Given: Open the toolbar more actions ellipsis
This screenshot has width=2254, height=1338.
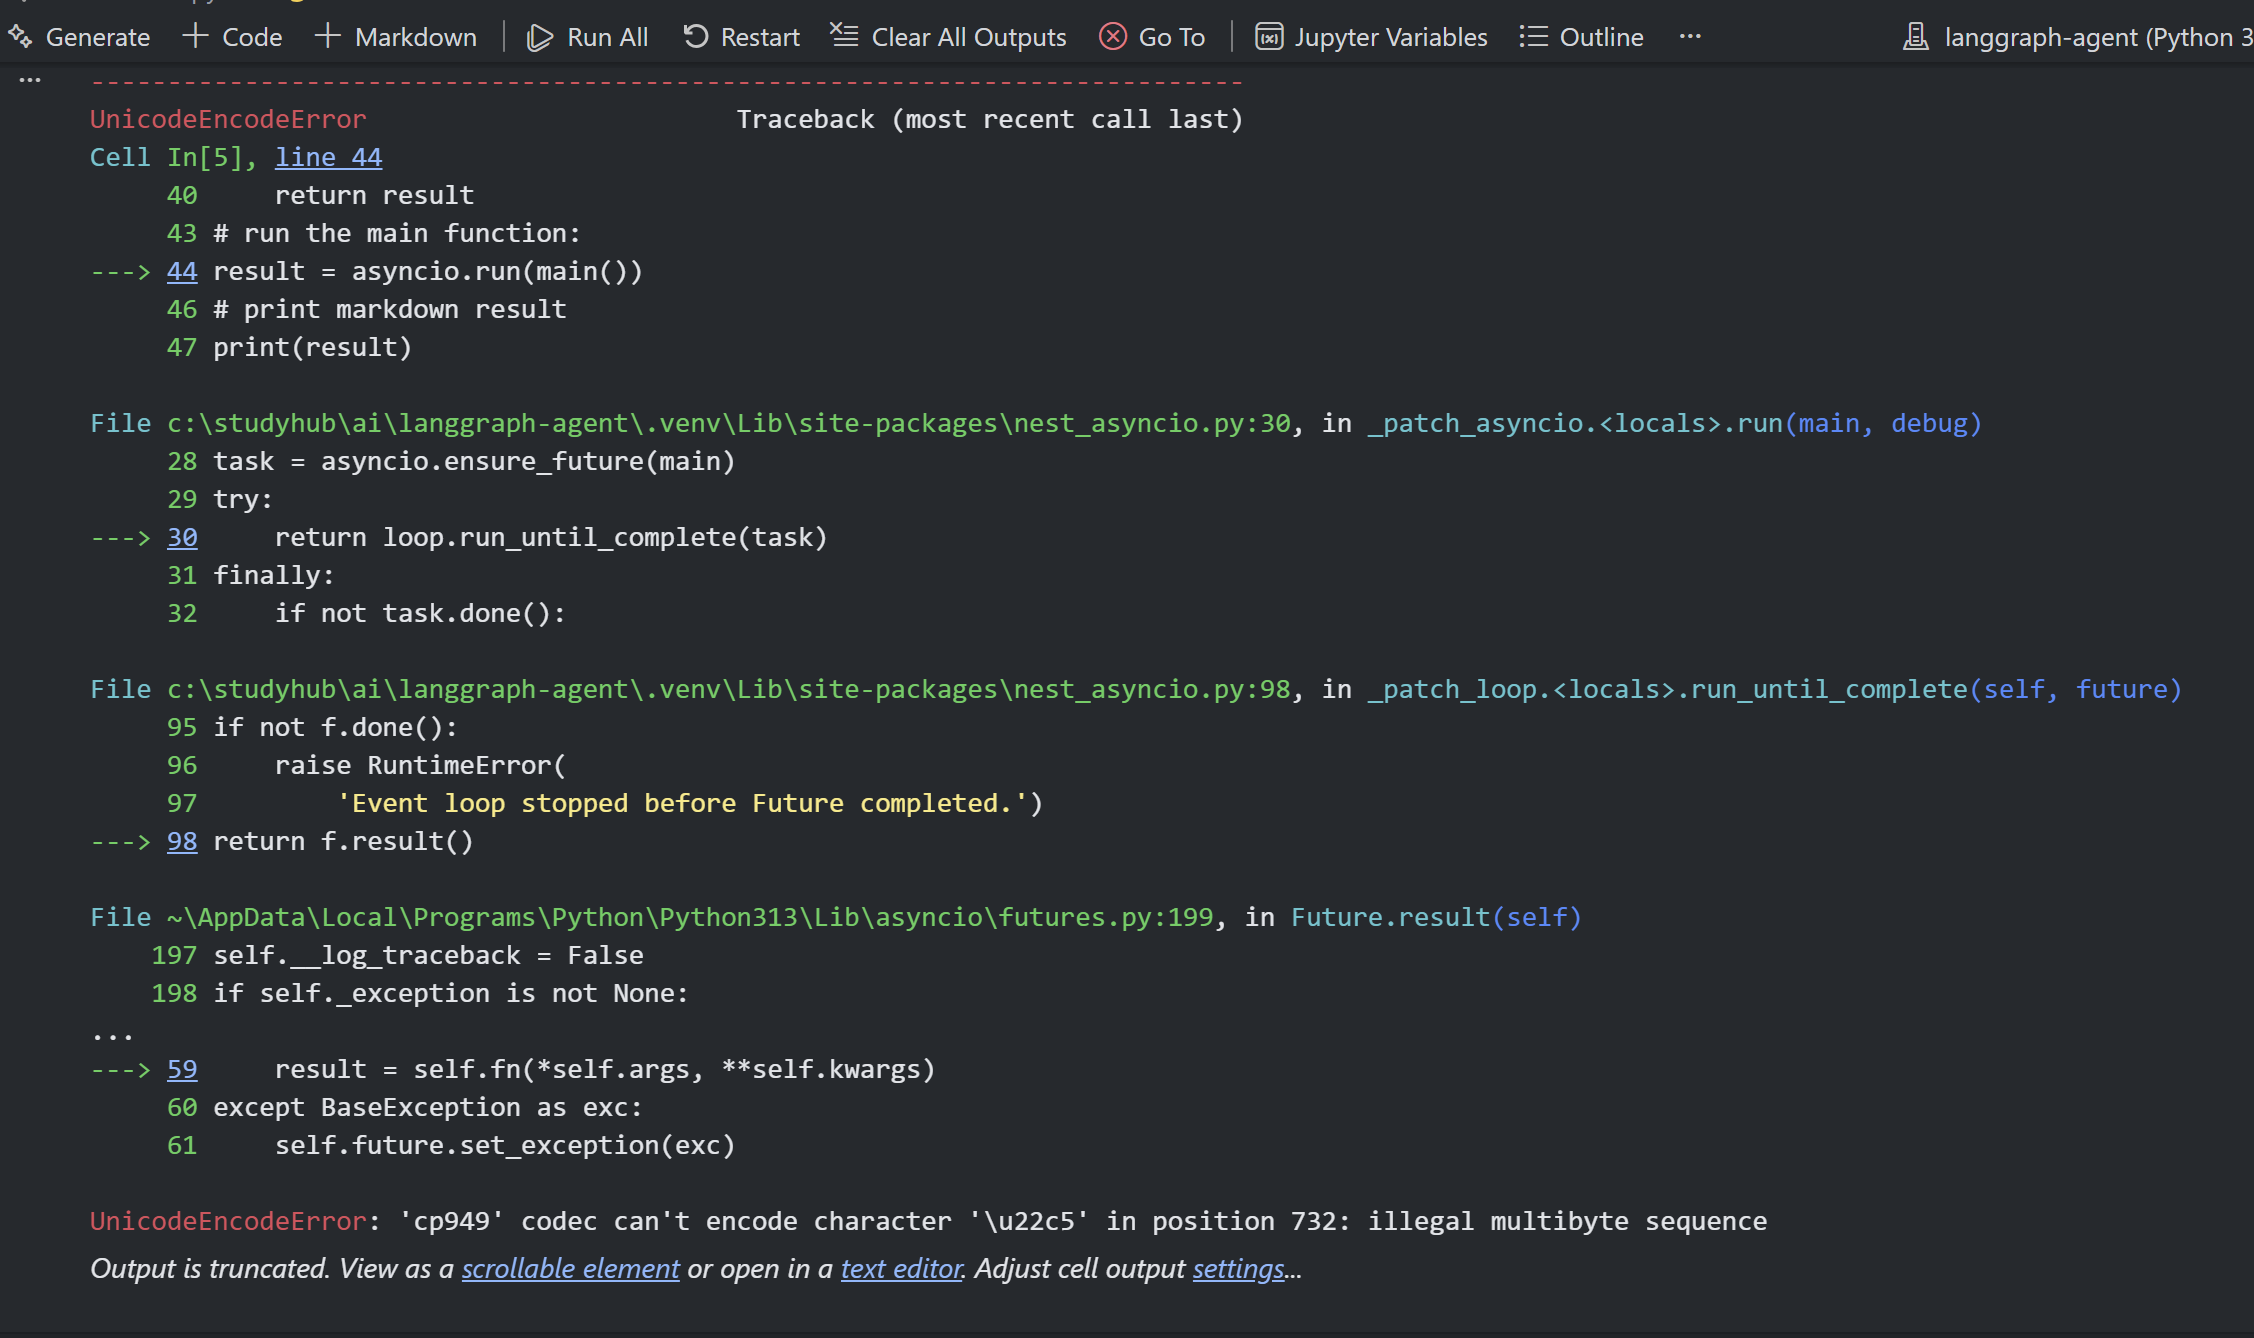Looking at the screenshot, I should 1690,37.
